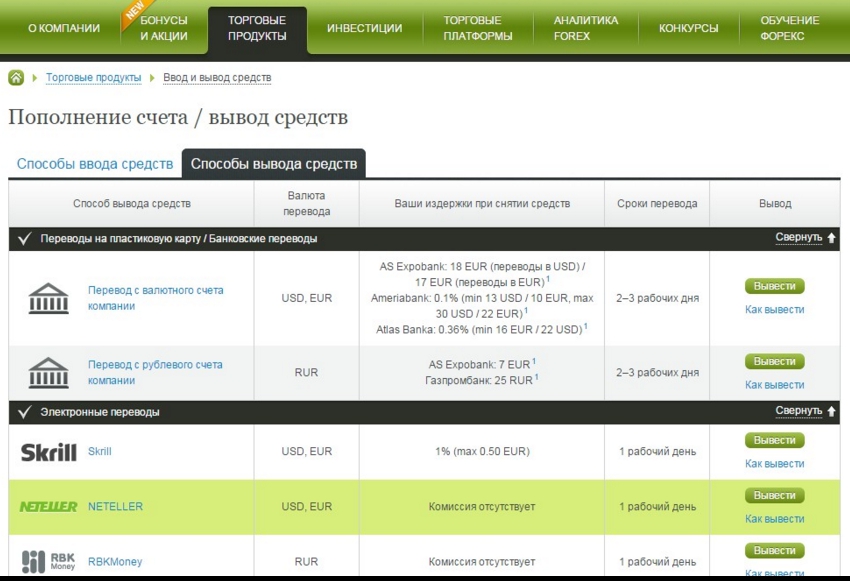Toggle checkmark beside Электронные переводы header

24,412
